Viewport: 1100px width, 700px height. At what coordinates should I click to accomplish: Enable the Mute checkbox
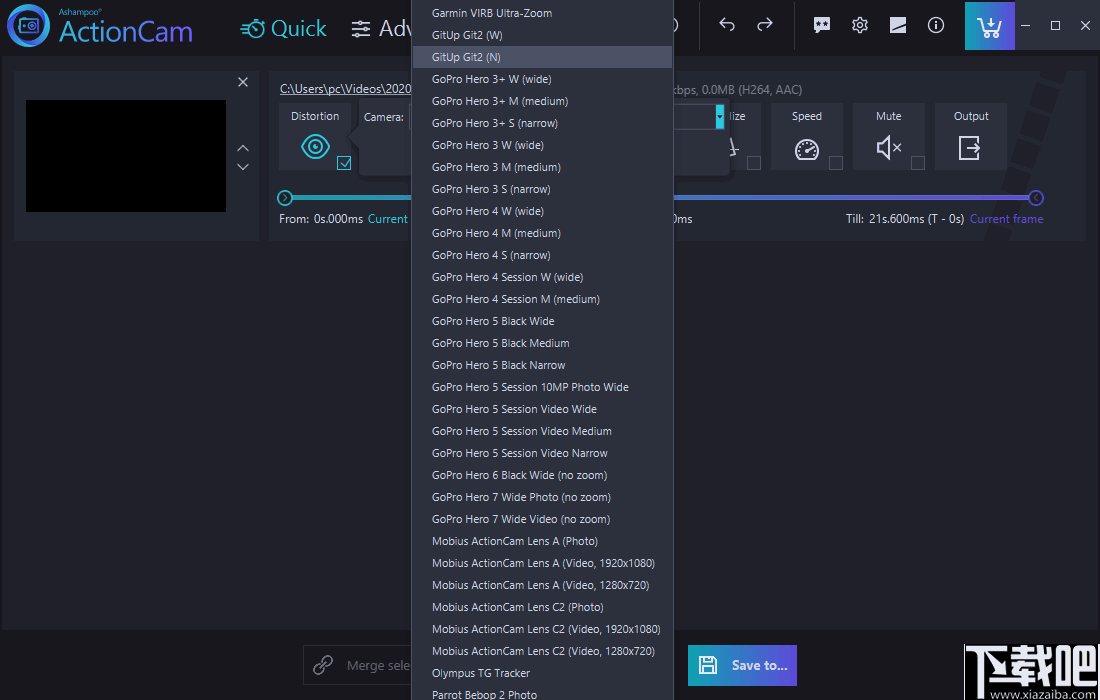click(x=918, y=163)
